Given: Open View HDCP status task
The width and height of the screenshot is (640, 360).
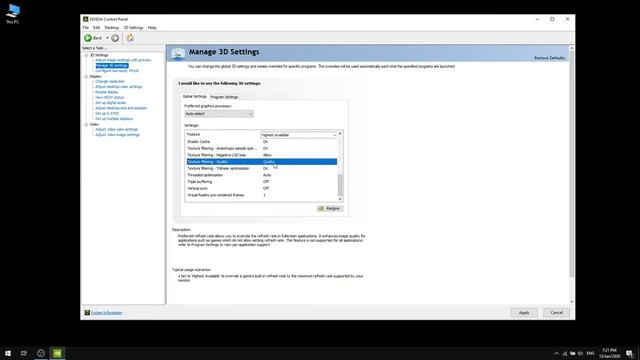Looking at the screenshot, I should coord(109,98).
